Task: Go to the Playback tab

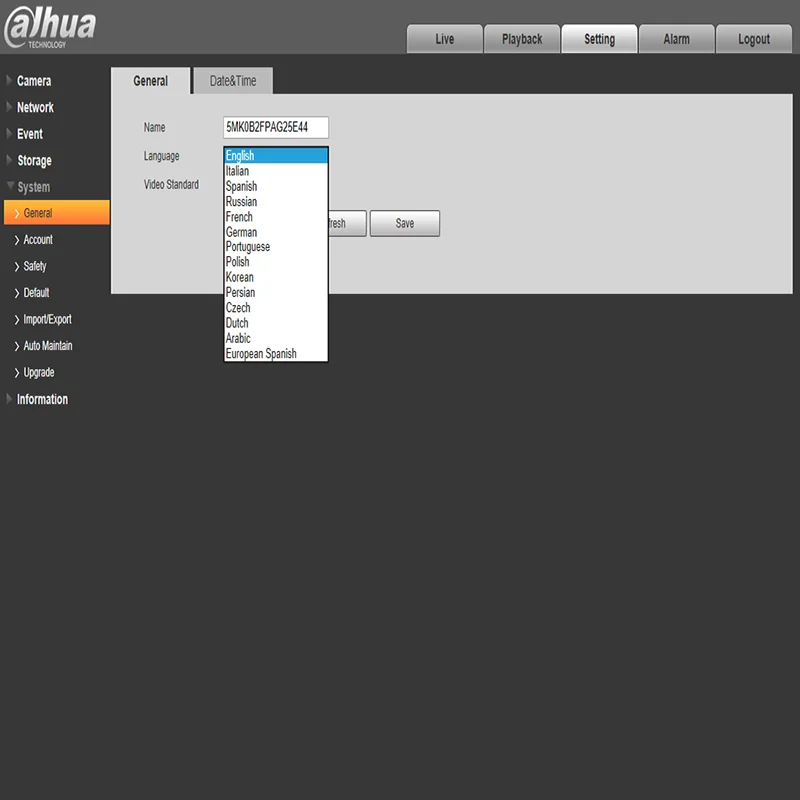Action: [x=521, y=39]
